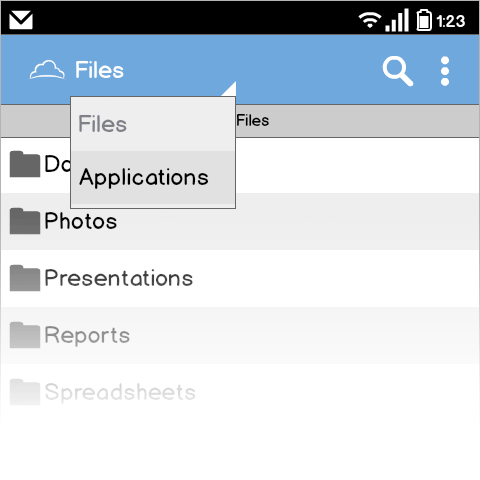Image resolution: width=480 pixels, height=480 pixels.
Task: Click the Reports folder icon
Action: [x=25, y=335]
